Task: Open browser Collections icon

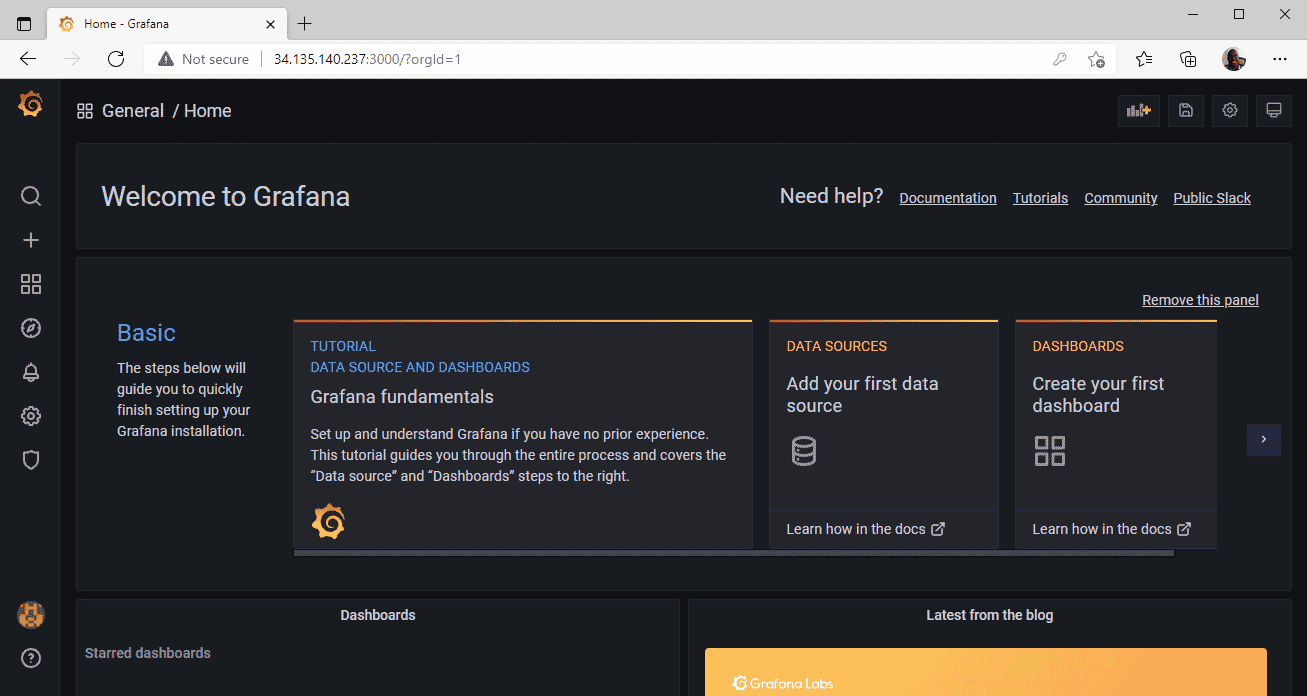Action: click(1188, 59)
